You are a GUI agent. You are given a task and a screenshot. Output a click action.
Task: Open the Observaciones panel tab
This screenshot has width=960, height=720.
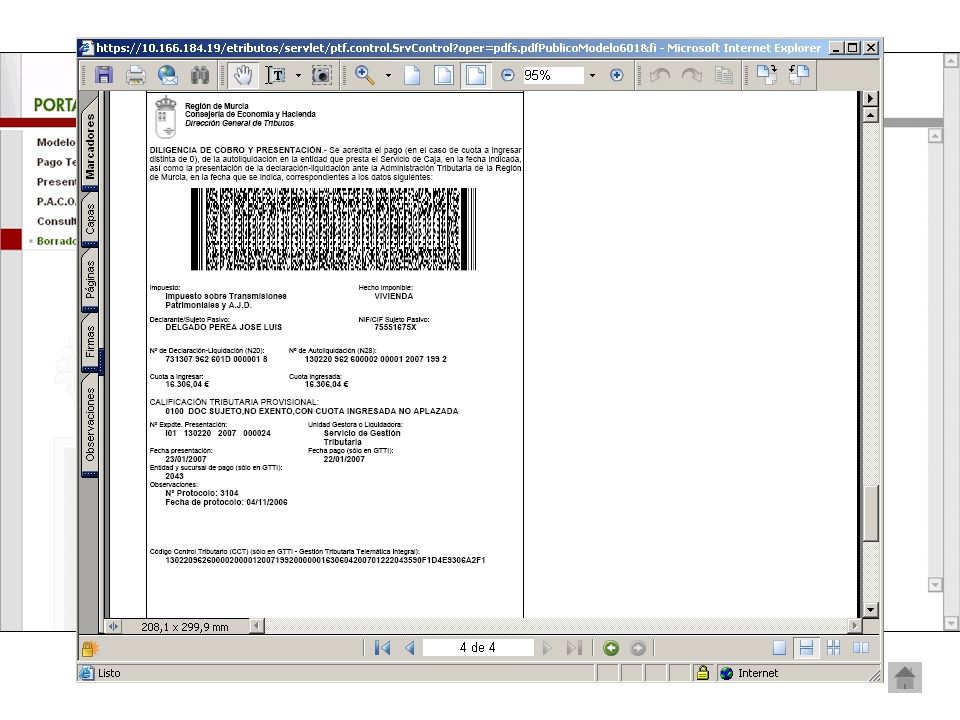(x=90, y=425)
